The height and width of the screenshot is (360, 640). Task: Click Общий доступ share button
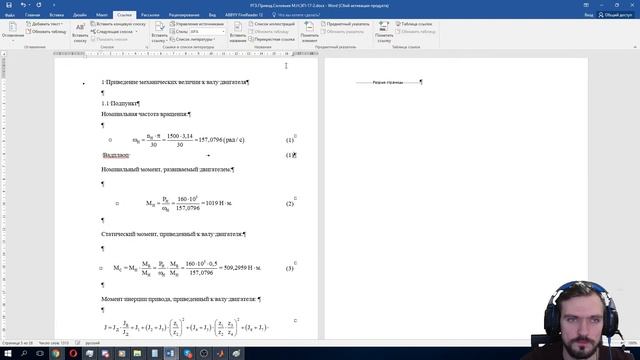pos(615,15)
